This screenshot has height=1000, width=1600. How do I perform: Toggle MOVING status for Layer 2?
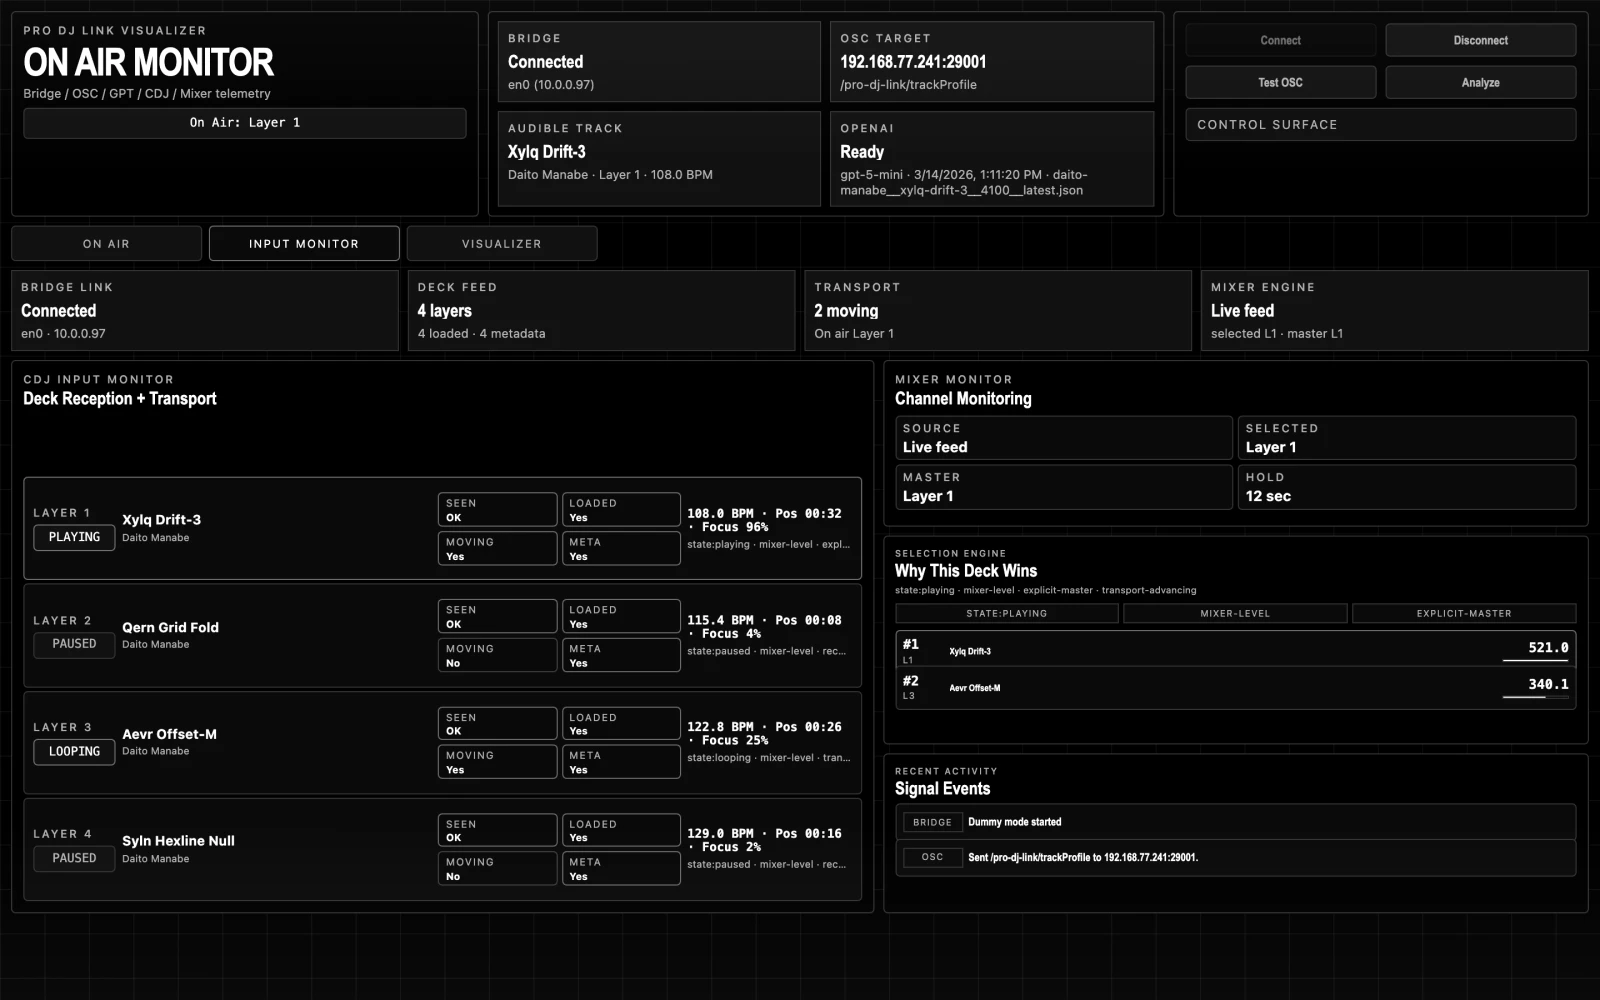pyautogui.click(x=496, y=655)
